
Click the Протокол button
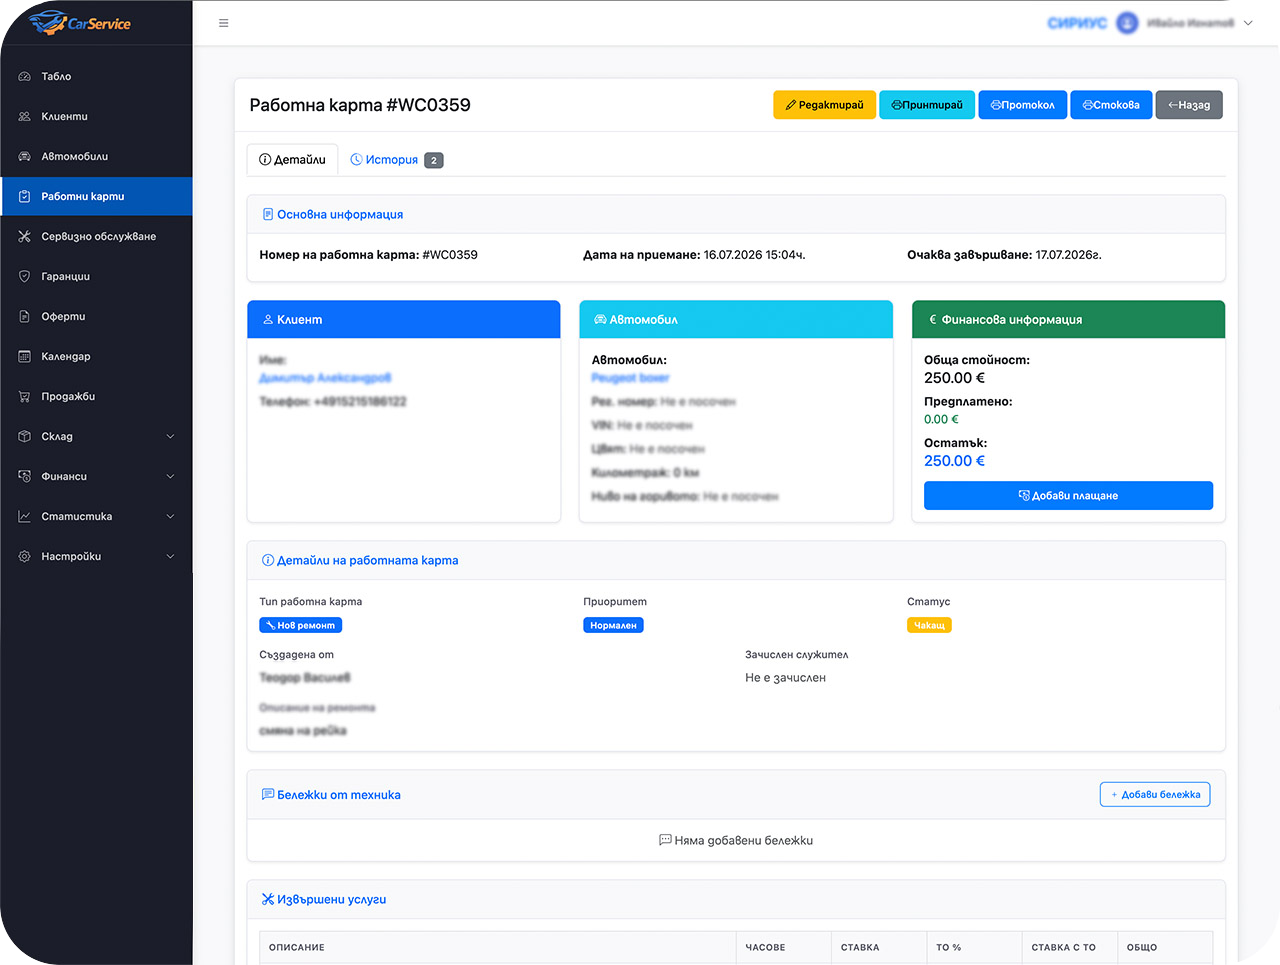coord(1022,105)
